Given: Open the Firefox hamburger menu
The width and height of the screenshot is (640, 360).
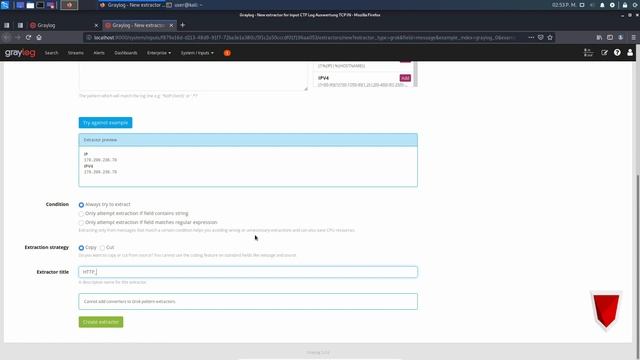Looking at the screenshot, I should pos(633,38).
